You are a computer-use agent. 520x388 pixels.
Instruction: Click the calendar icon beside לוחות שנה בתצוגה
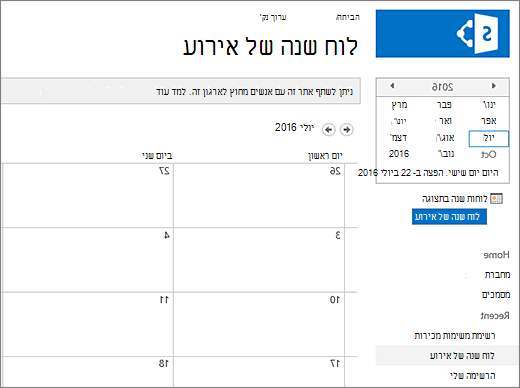[496, 199]
